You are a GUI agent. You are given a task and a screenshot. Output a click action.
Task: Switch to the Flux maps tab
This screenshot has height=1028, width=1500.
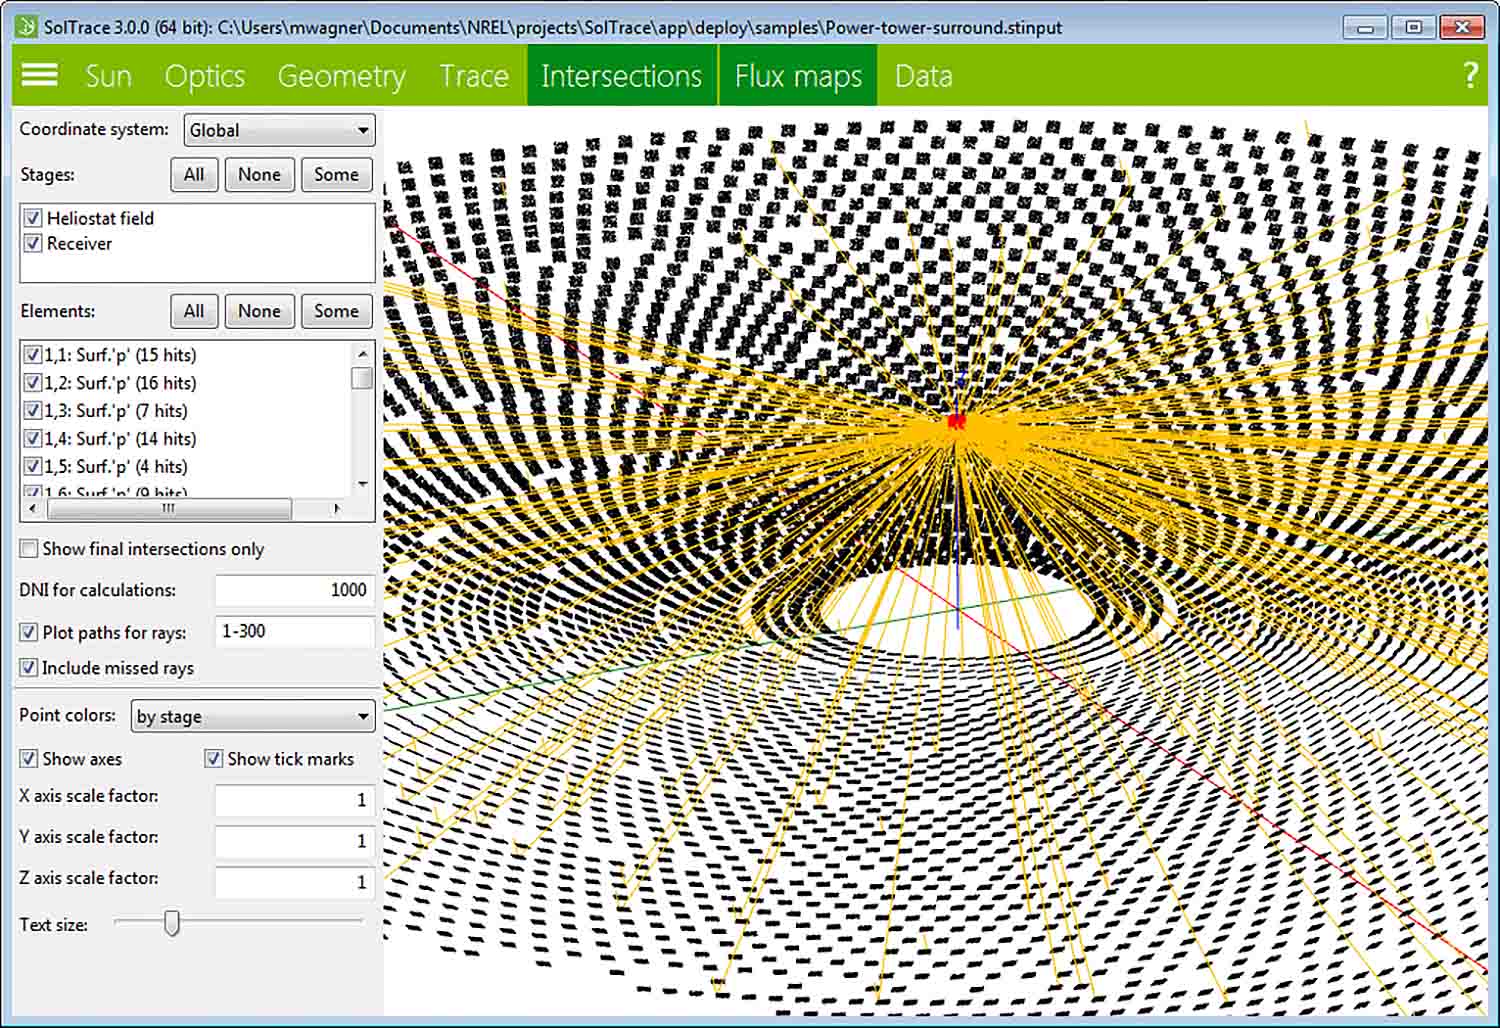click(797, 75)
